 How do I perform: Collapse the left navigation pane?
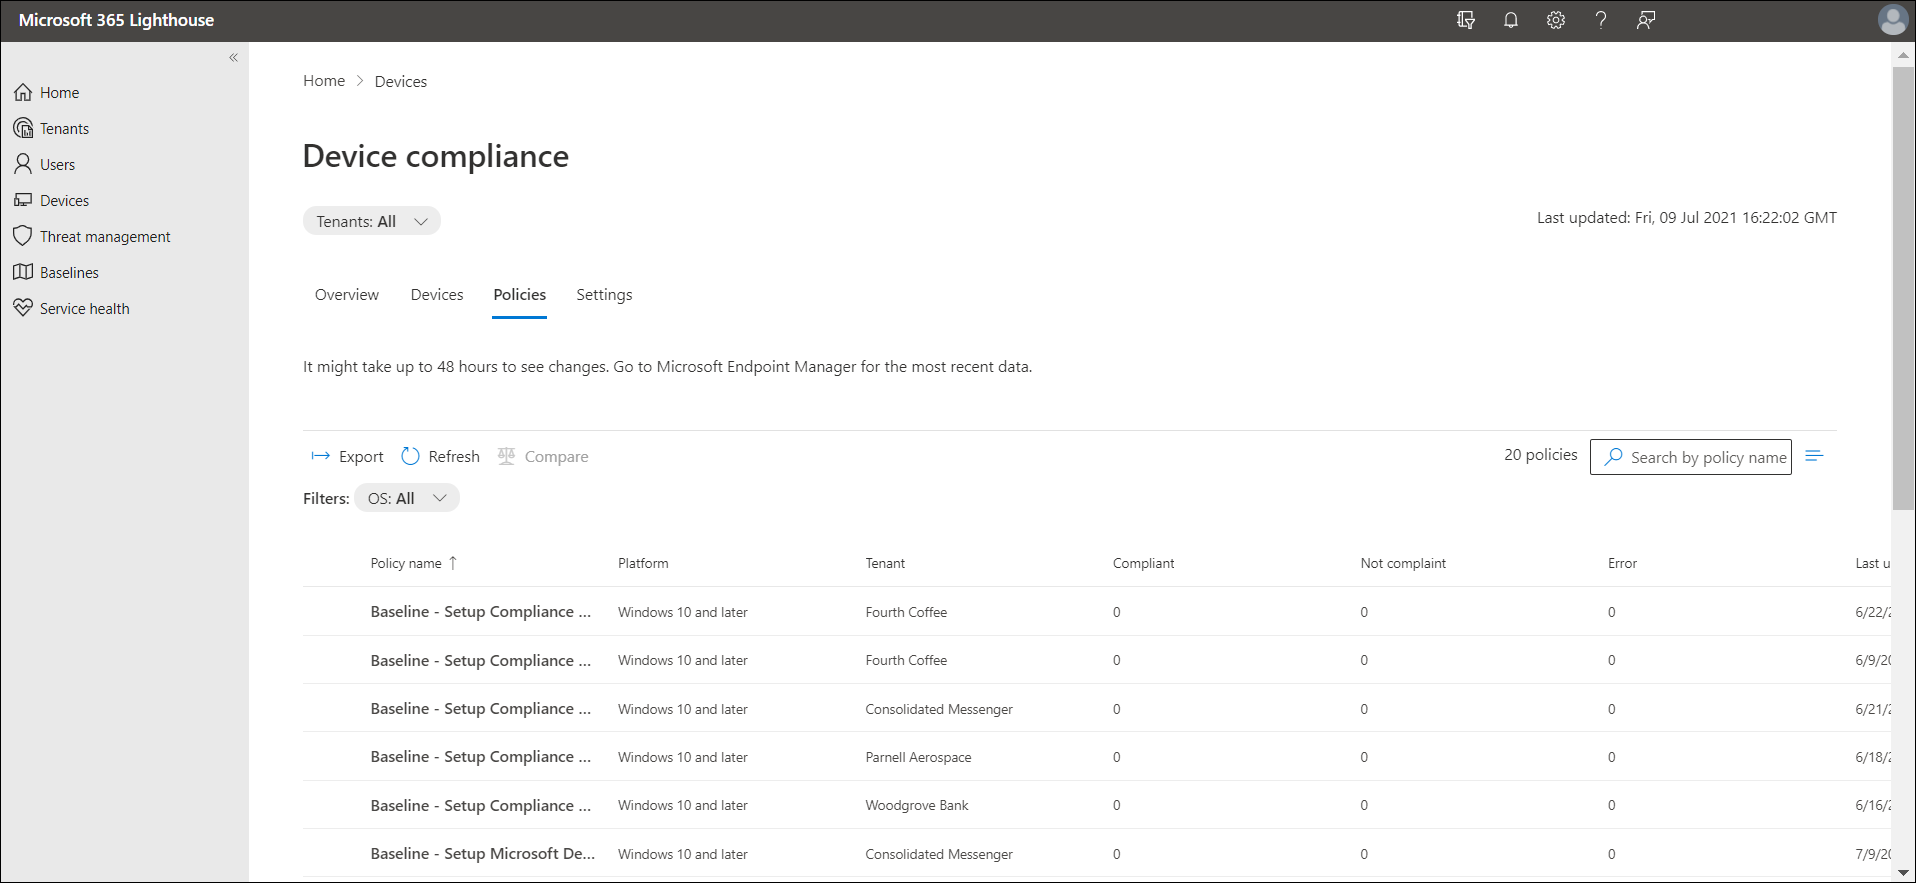coord(233,58)
